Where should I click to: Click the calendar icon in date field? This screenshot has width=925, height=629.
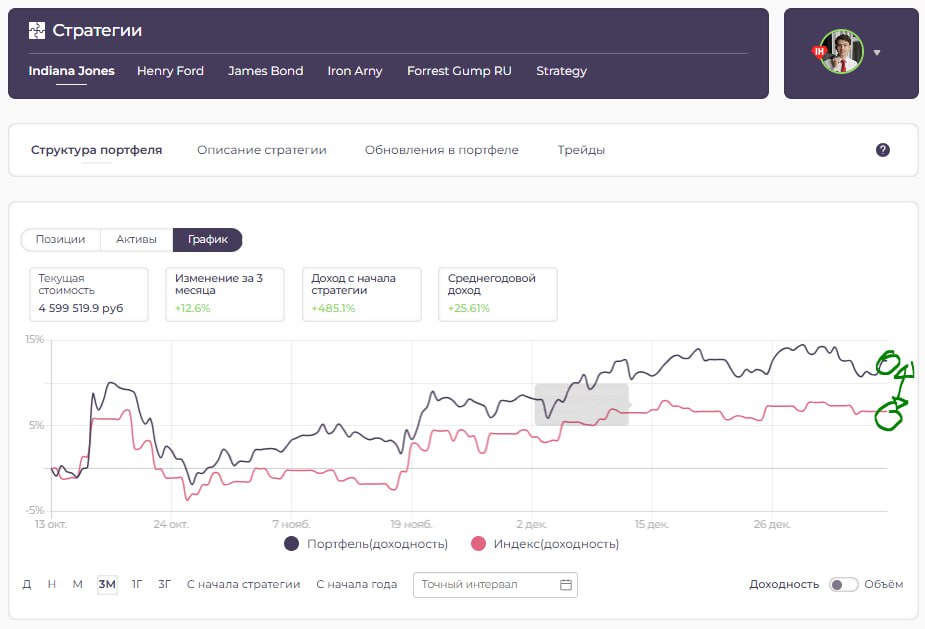click(565, 585)
